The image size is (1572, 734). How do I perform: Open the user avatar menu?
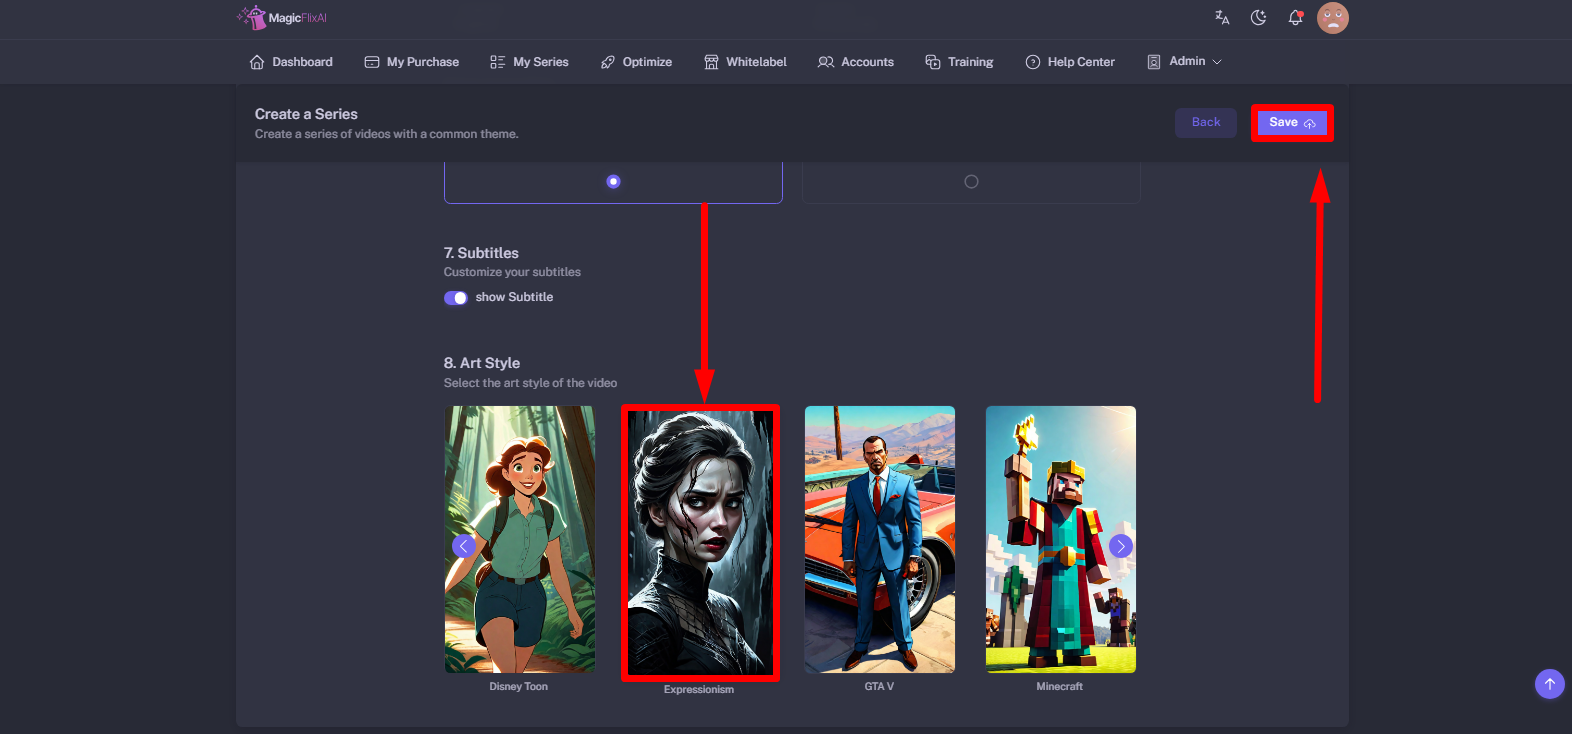1333,18
